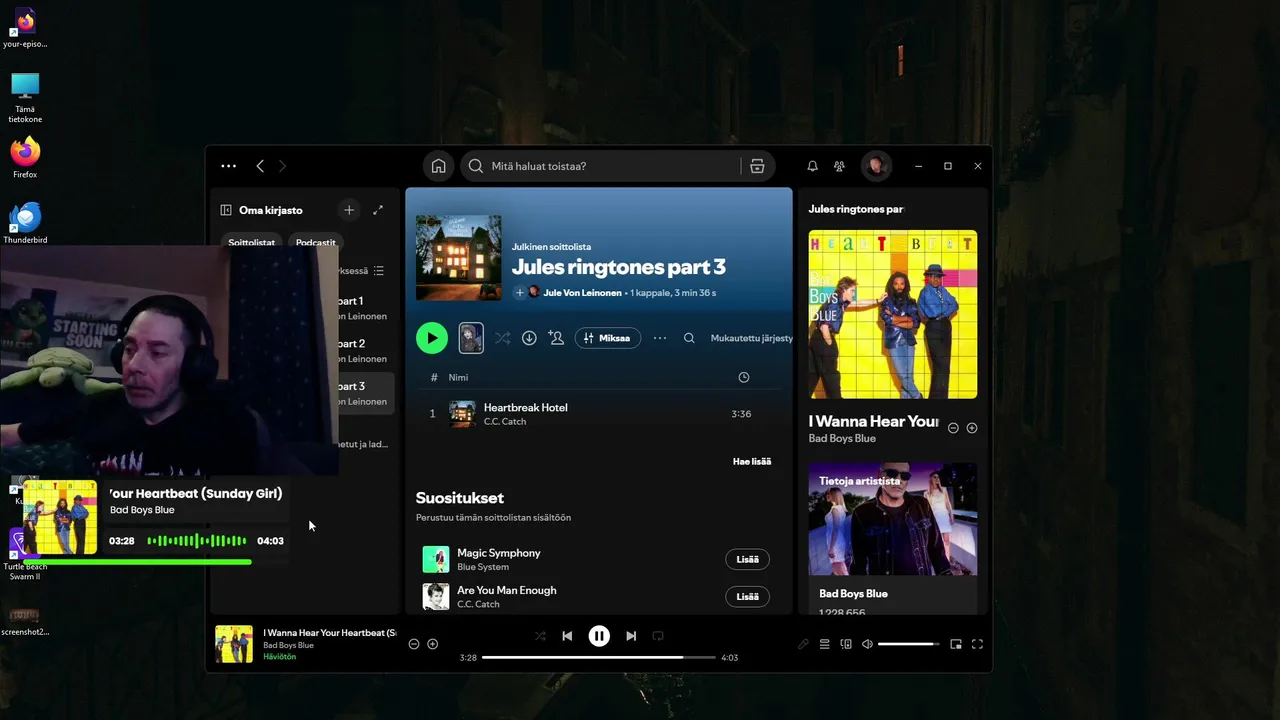Expand the library panel to full view

pos(378,210)
